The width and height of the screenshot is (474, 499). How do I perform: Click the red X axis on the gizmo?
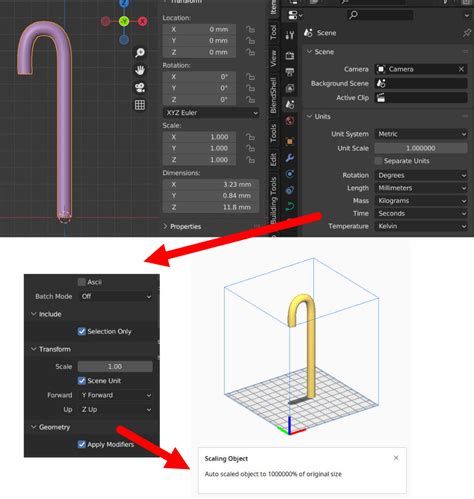tap(143, 22)
